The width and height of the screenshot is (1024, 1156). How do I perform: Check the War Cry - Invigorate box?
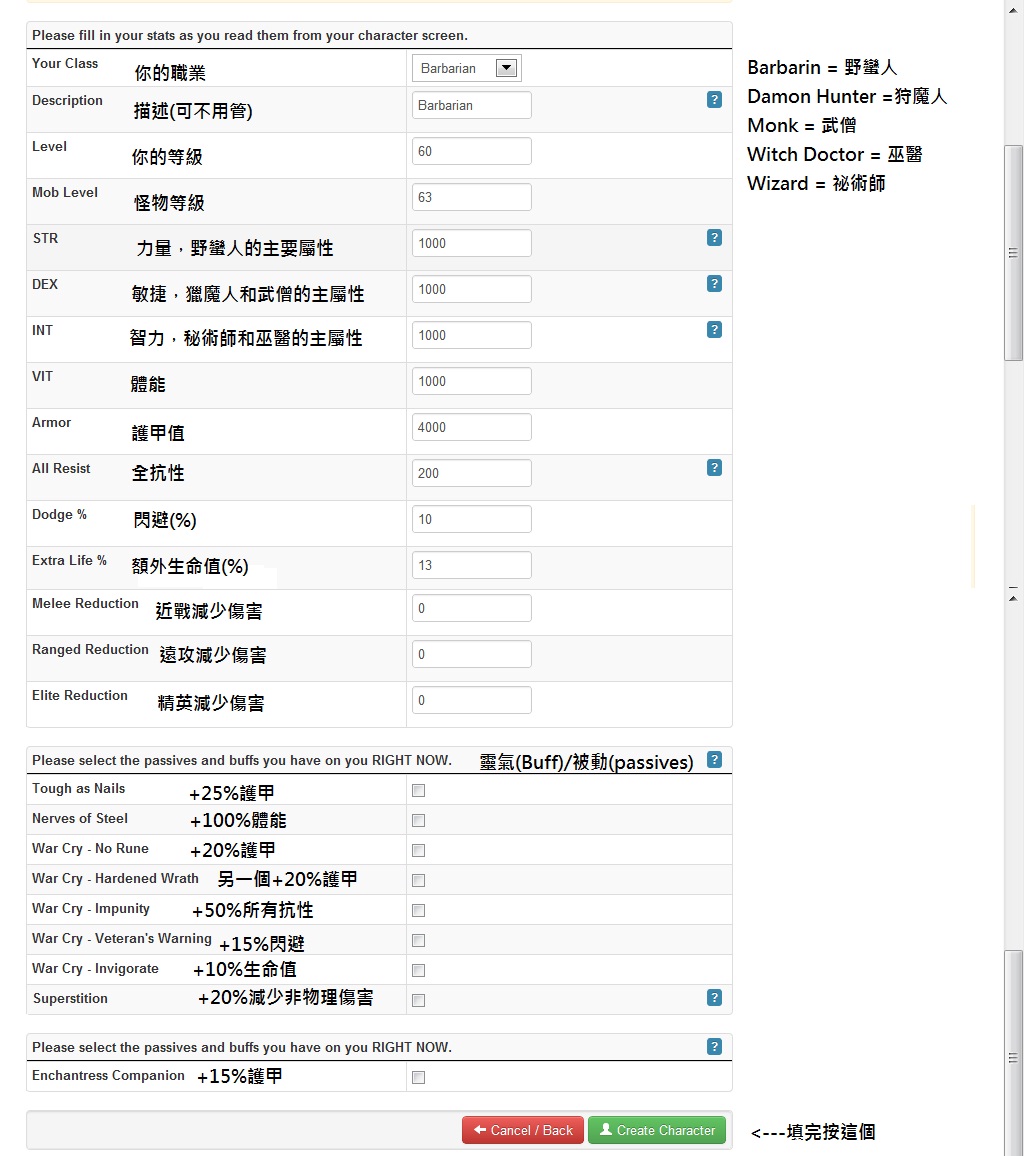coord(419,971)
